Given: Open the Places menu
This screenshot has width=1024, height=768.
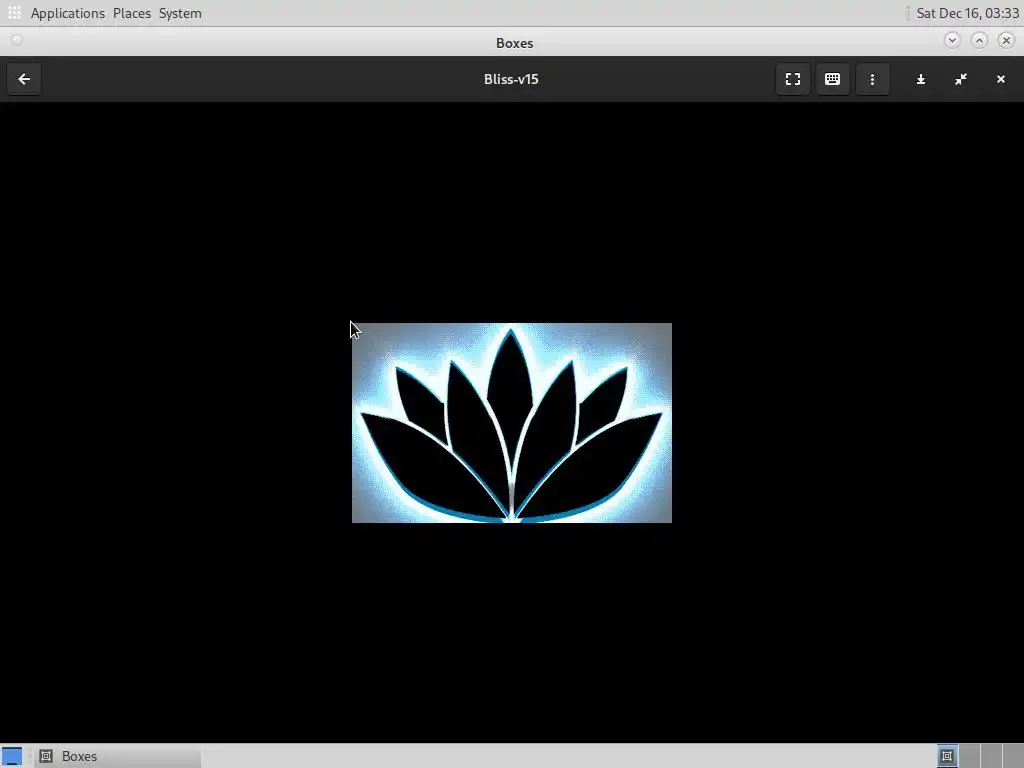Looking at the screenshot, I should click(132, 13).
